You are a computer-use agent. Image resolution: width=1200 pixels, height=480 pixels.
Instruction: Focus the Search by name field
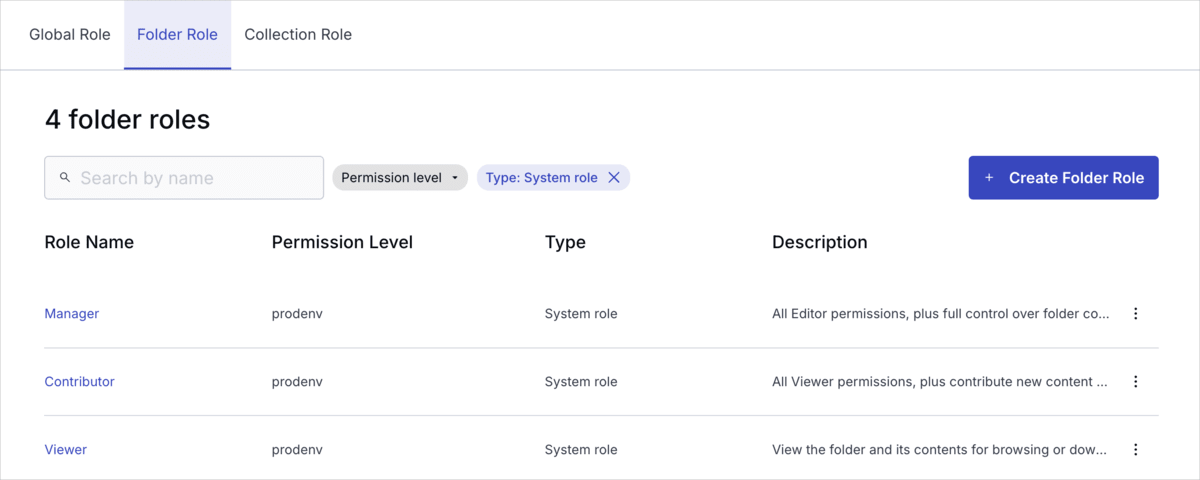(x=195, y=178)
